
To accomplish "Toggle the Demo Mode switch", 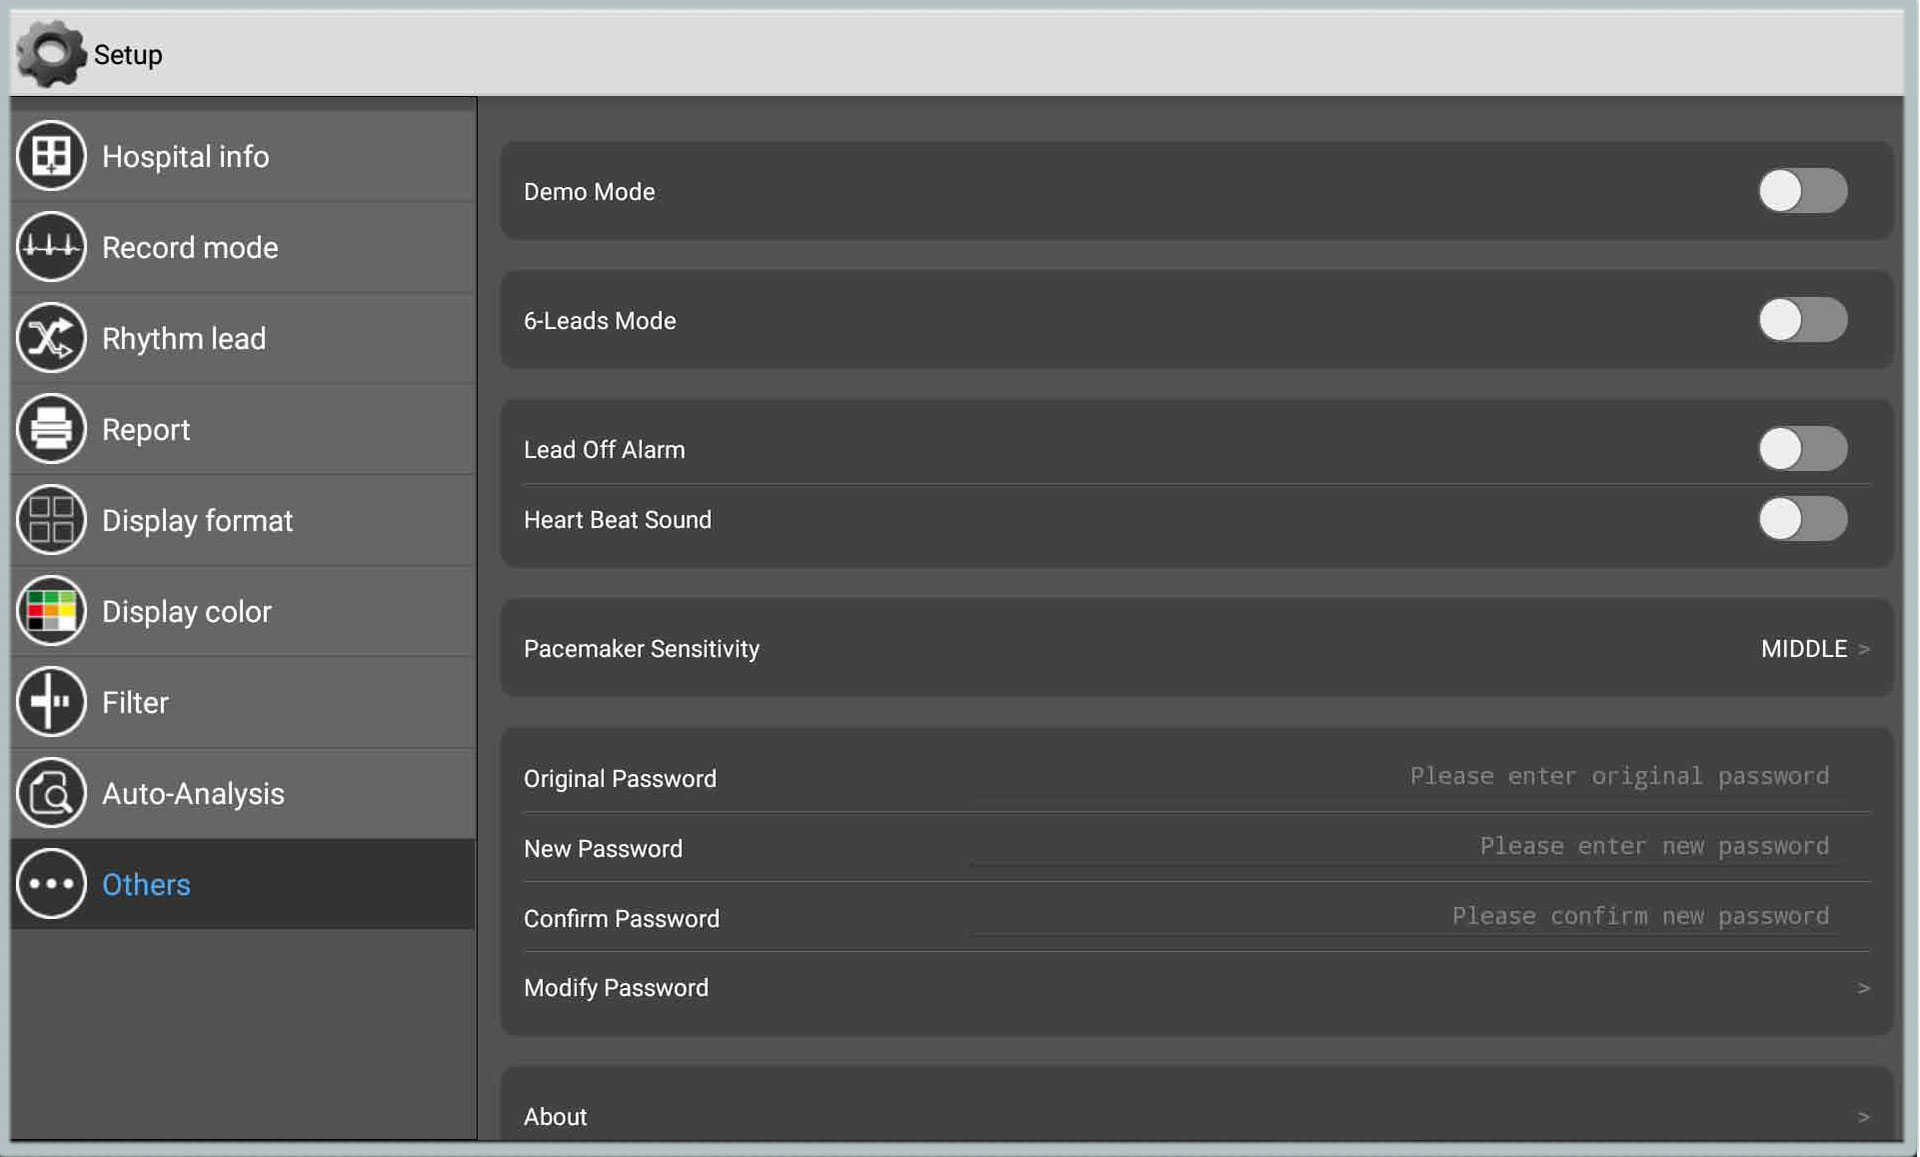I will pyautogui.click(x=1803, y=191).
